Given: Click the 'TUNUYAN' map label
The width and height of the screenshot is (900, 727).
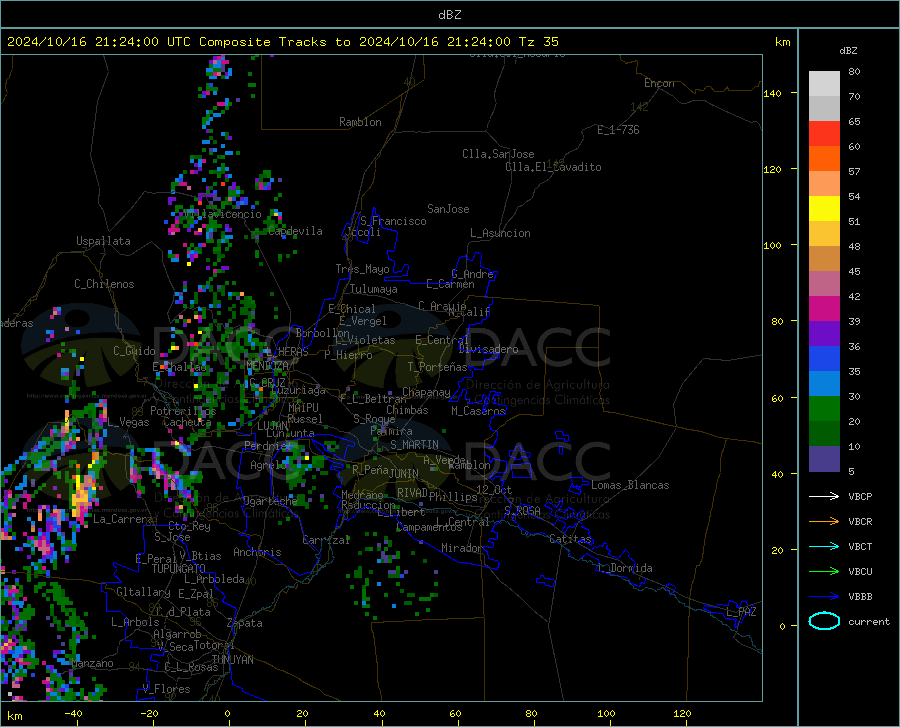Looking at the screenshot, I should pyautogui.click(x=232, y=659).
